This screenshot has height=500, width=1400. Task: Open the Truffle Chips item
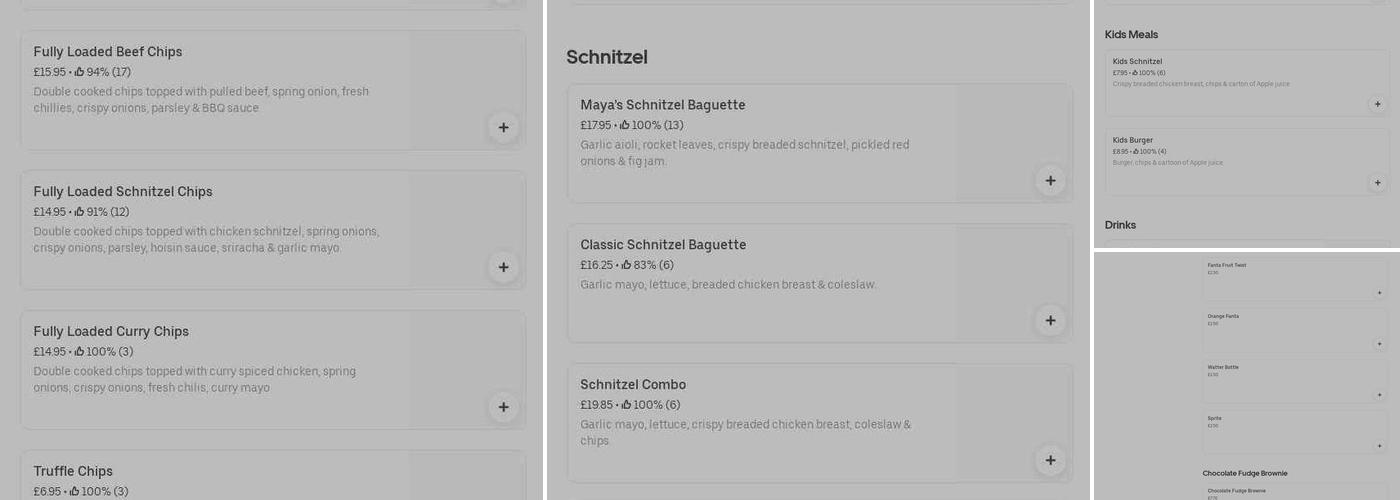pyautogui.click(x=73, y=471)
